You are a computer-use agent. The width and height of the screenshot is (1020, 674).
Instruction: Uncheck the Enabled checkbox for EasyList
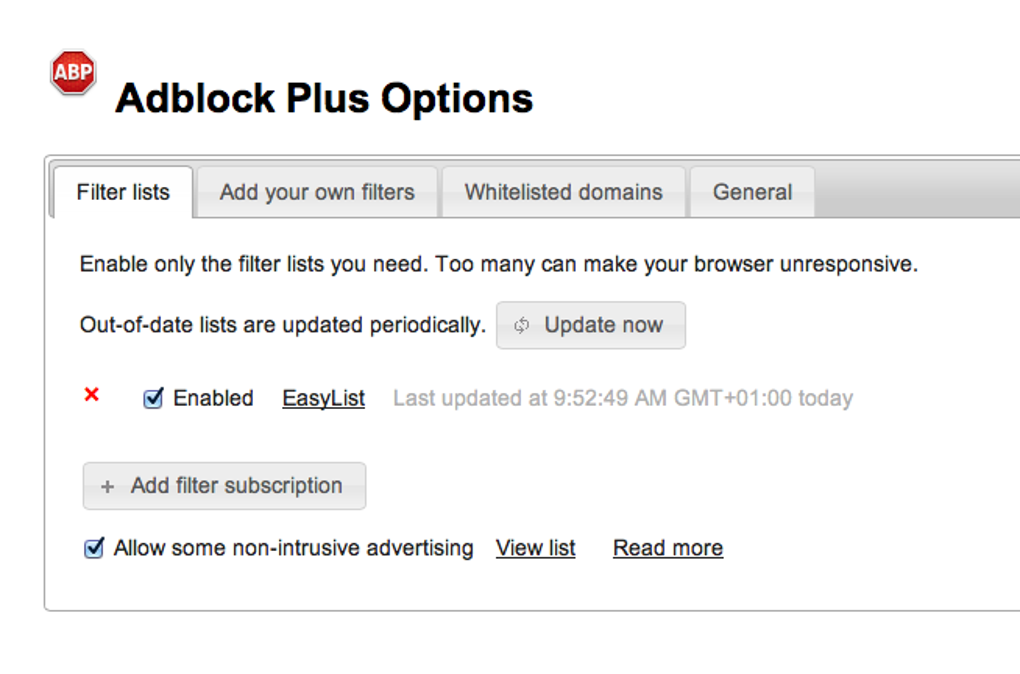tap(153, 399)
